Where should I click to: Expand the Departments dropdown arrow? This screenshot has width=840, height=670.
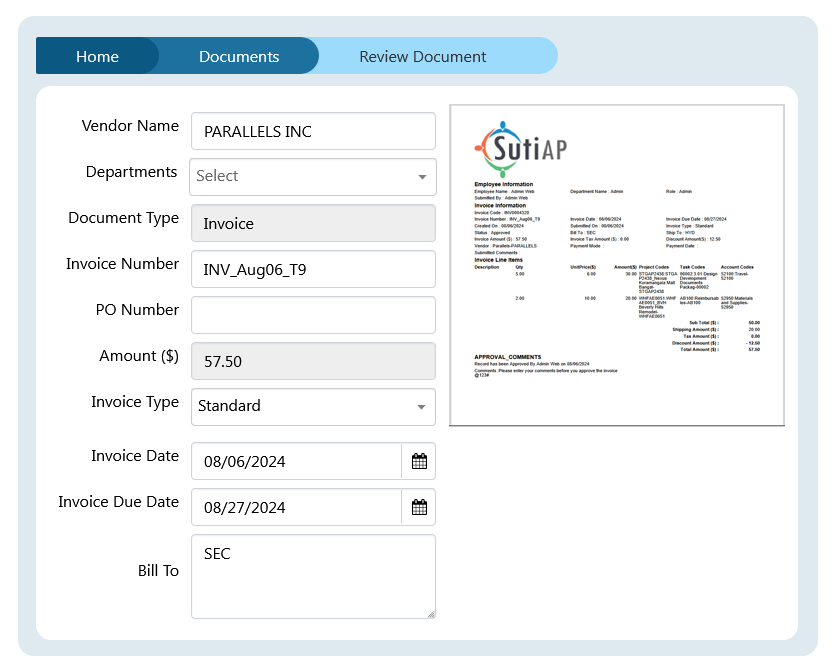tap(422, 177)
